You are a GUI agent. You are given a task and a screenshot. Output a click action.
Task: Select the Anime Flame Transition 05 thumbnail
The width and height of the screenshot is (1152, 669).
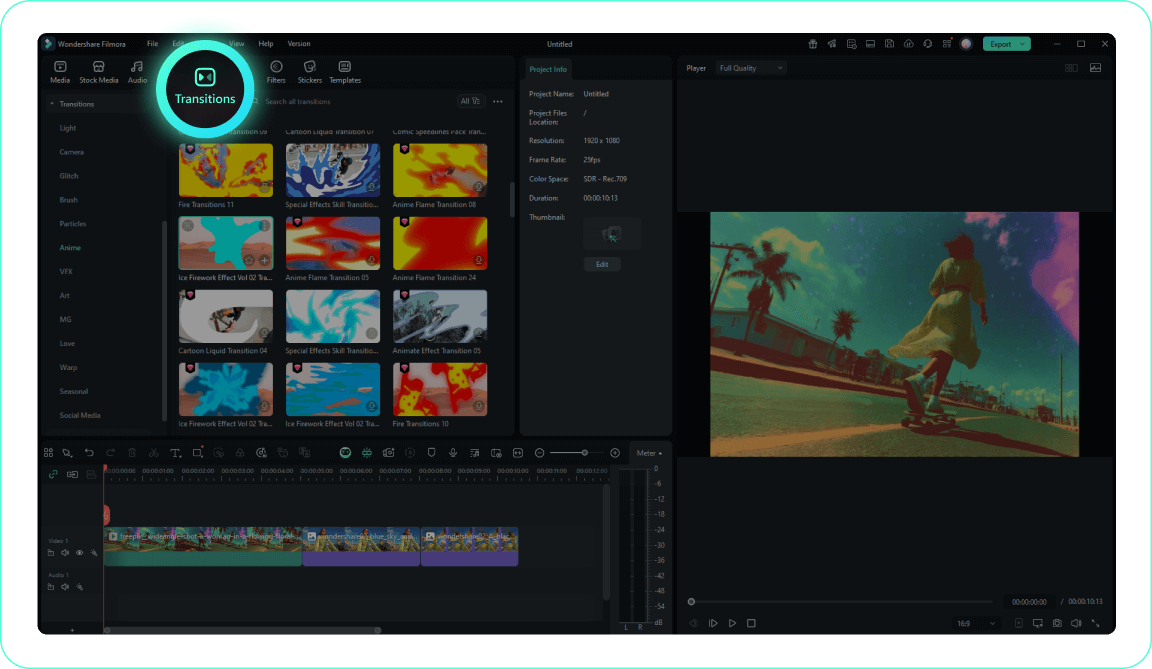tap(333, 243)
